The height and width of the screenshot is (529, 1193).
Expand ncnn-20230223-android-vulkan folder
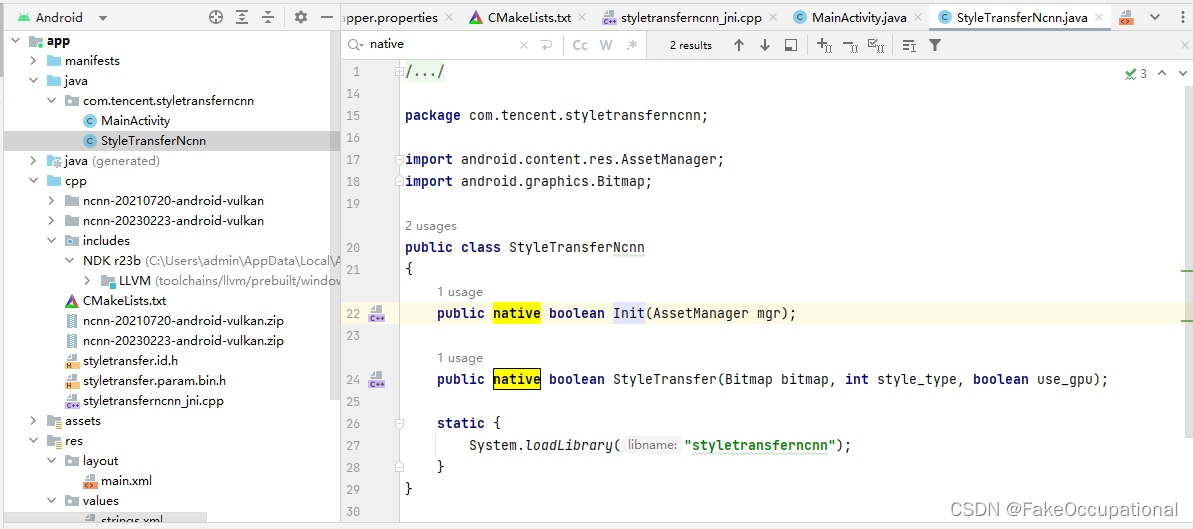click(52, 221)
